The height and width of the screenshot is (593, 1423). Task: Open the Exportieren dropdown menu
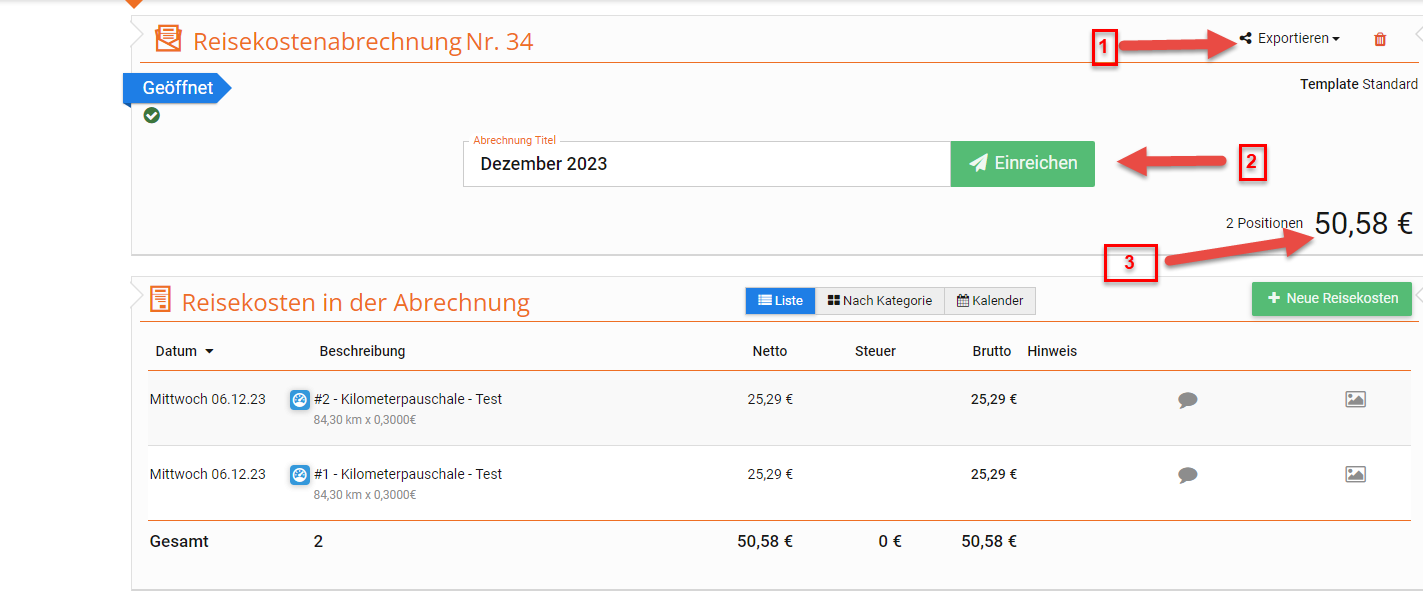pyautogui.click(x=1291, y=39)
